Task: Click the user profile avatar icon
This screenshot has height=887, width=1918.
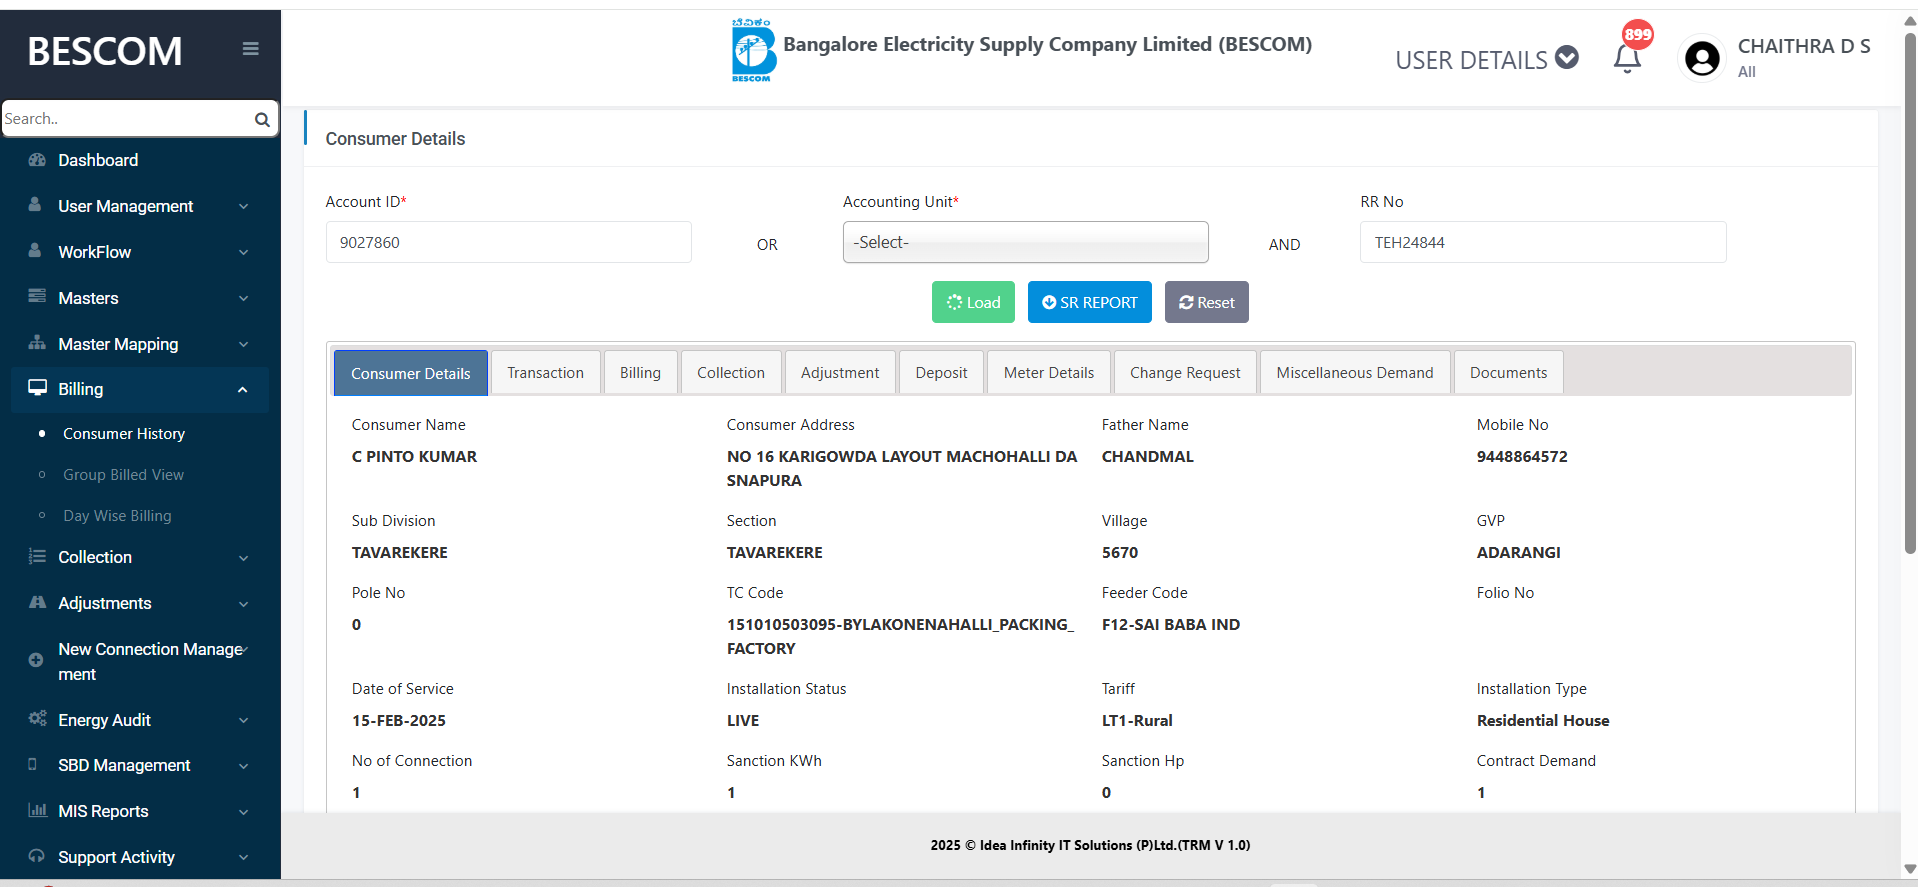Action: (x=1702, y=58)
